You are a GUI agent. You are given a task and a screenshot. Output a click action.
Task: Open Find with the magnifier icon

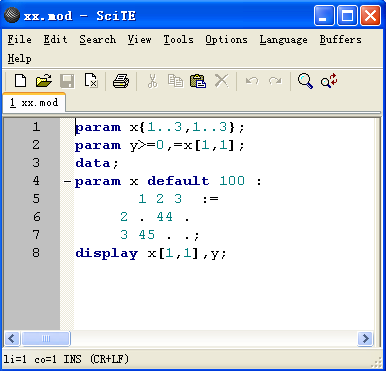(x=305, y=81)
